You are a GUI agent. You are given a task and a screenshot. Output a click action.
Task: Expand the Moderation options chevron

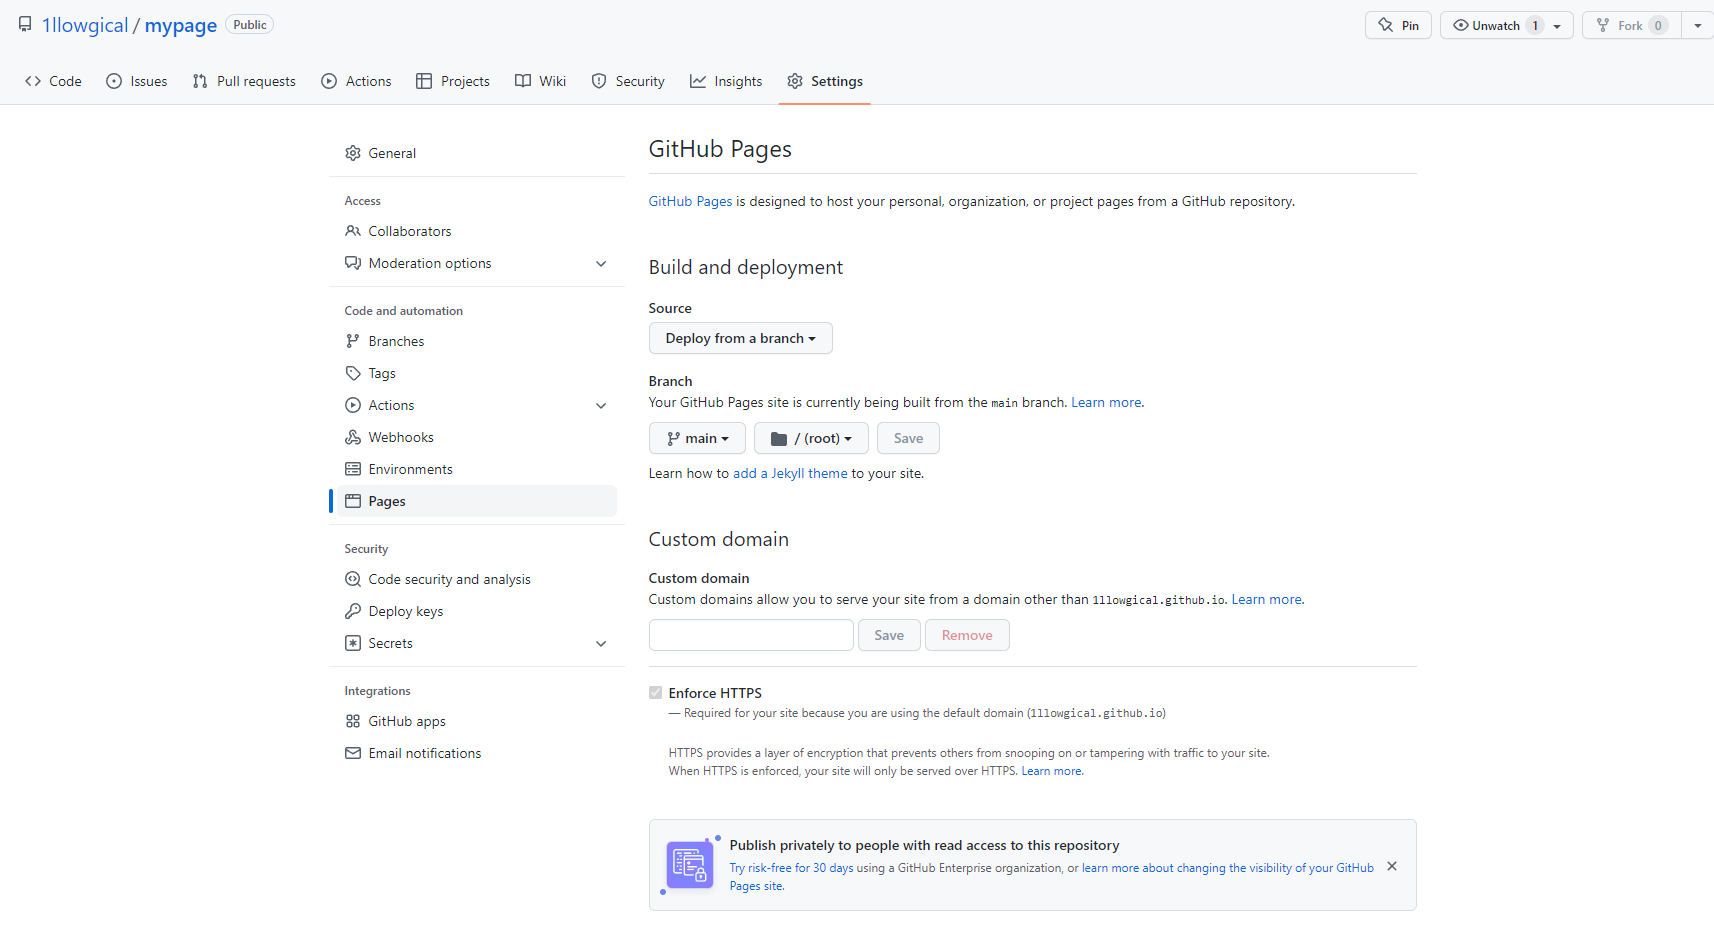601,263
